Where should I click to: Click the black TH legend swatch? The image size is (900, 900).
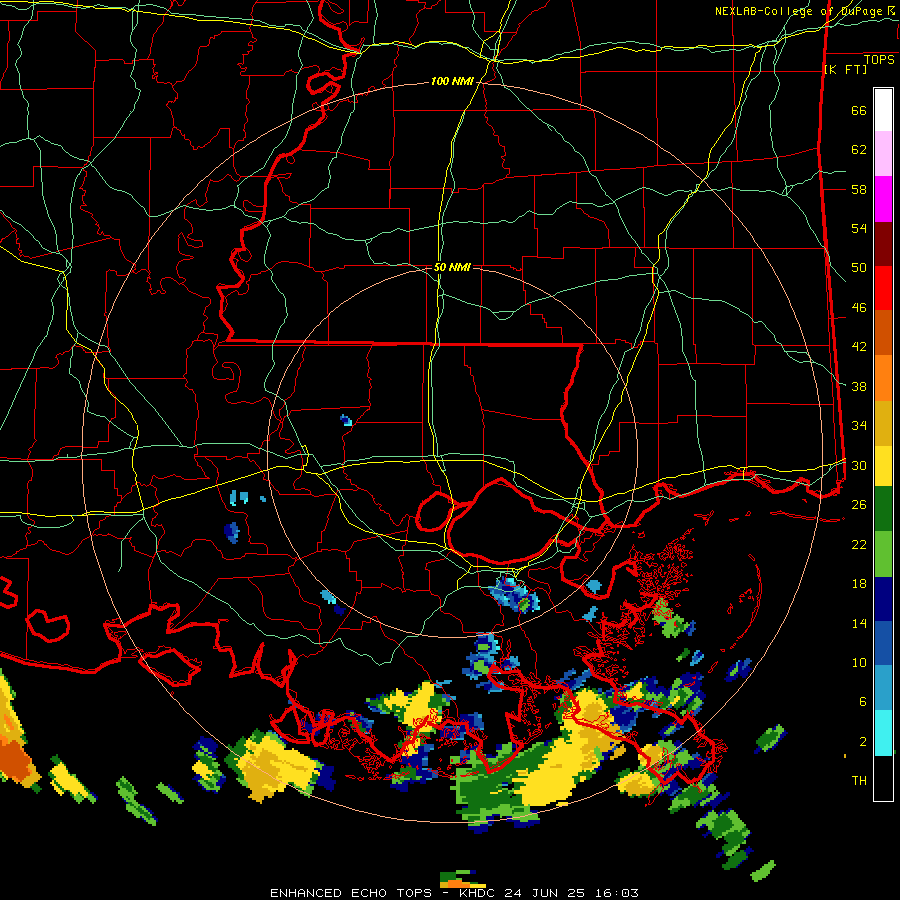[x=883, y=778]
